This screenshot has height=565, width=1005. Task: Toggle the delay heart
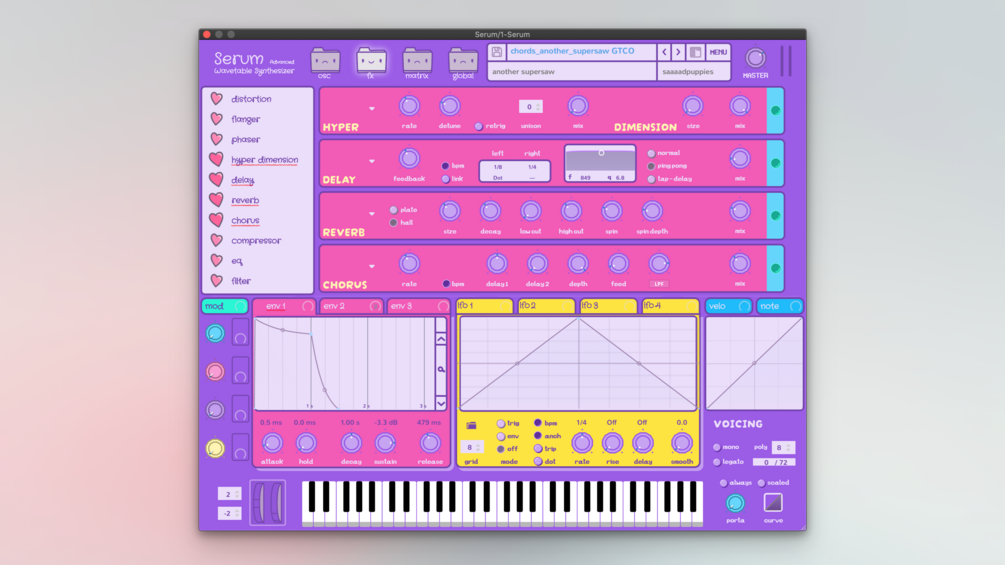(217, 179)
